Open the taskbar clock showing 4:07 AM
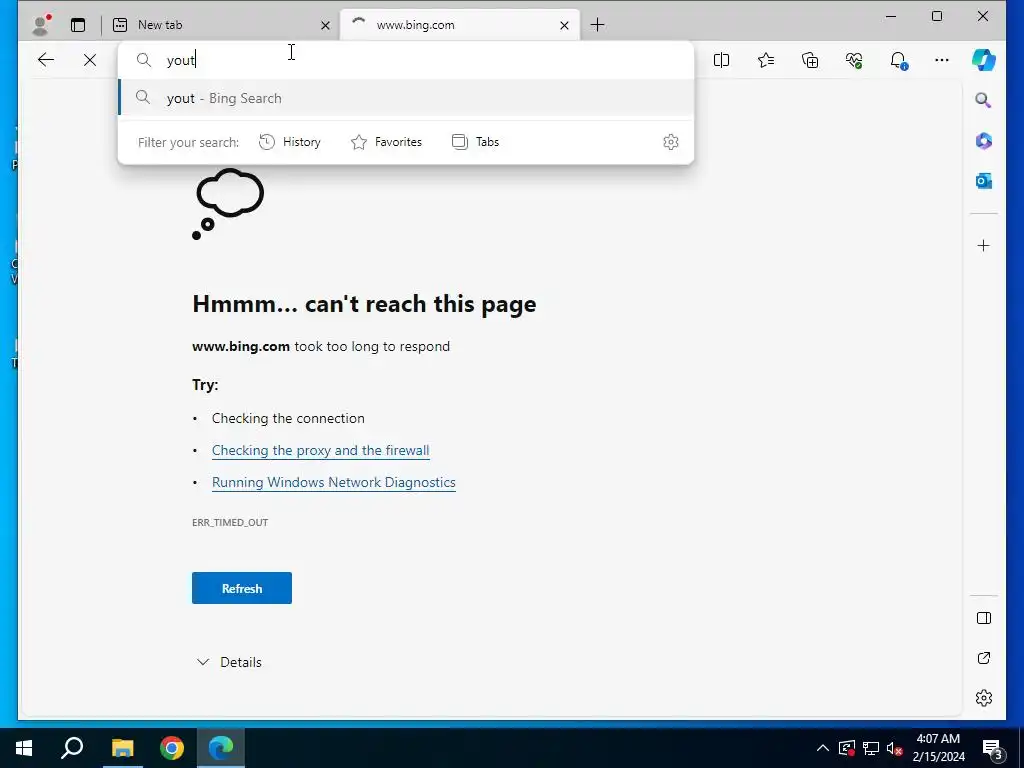Screen dimensions: 1024x768 [938, 748]
